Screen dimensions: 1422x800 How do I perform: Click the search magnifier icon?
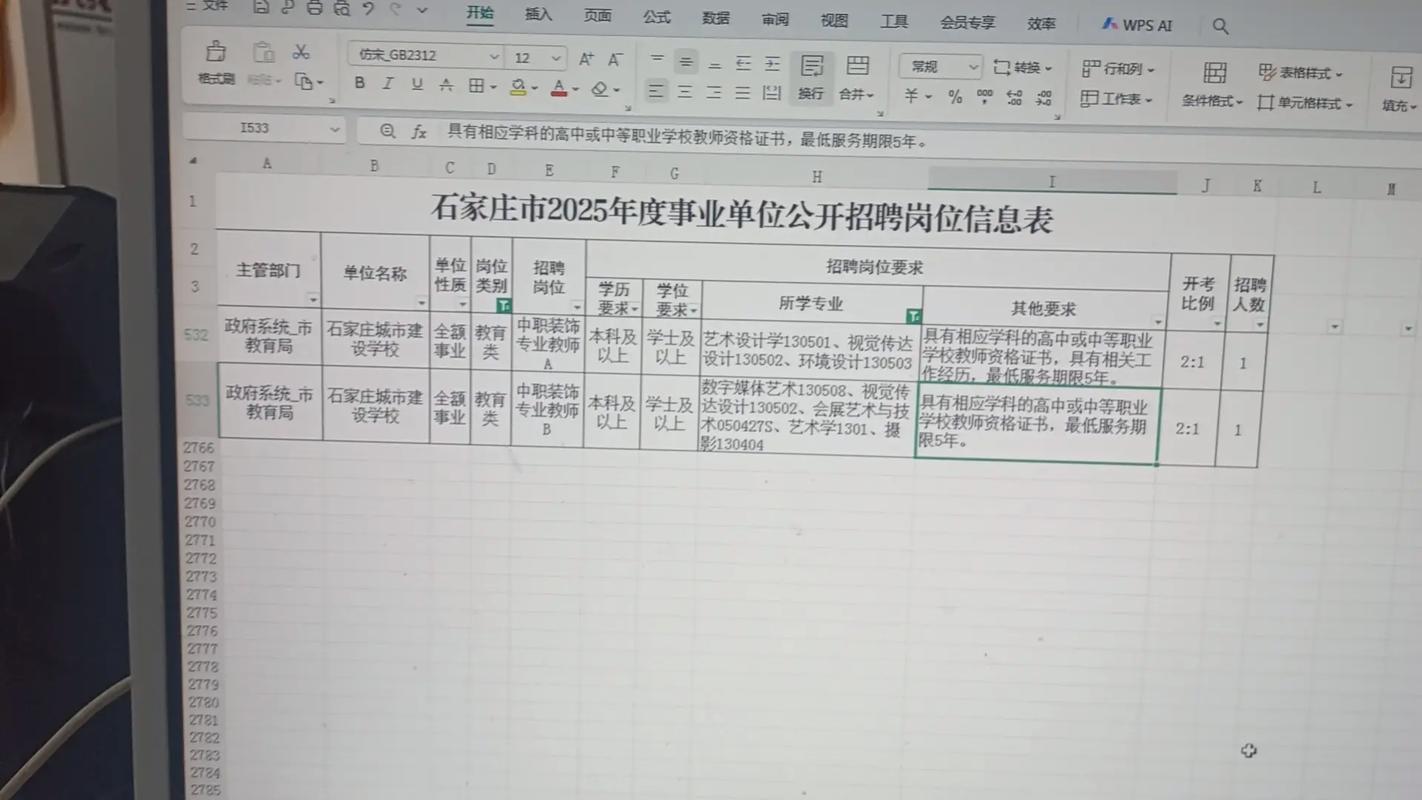1220,26
